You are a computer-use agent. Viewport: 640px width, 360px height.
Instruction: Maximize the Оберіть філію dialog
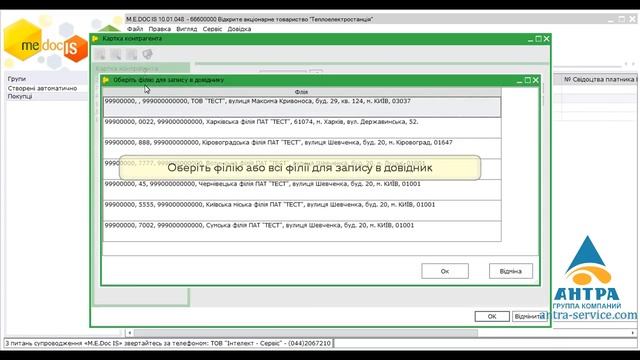pyautogui.click(x=527, y=80)
